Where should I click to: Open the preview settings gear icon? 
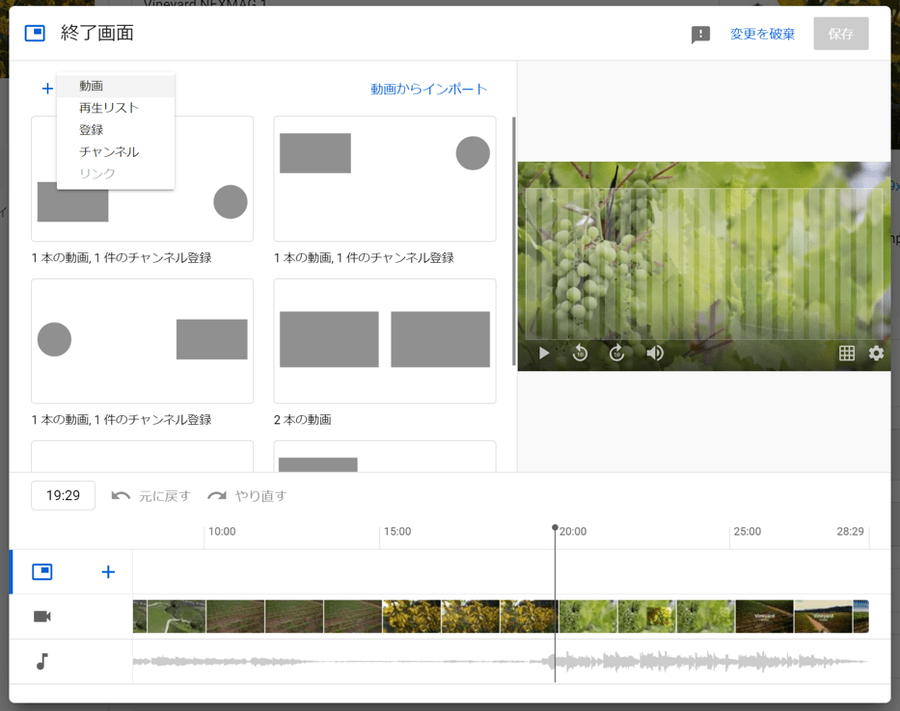tap(876, 353)
